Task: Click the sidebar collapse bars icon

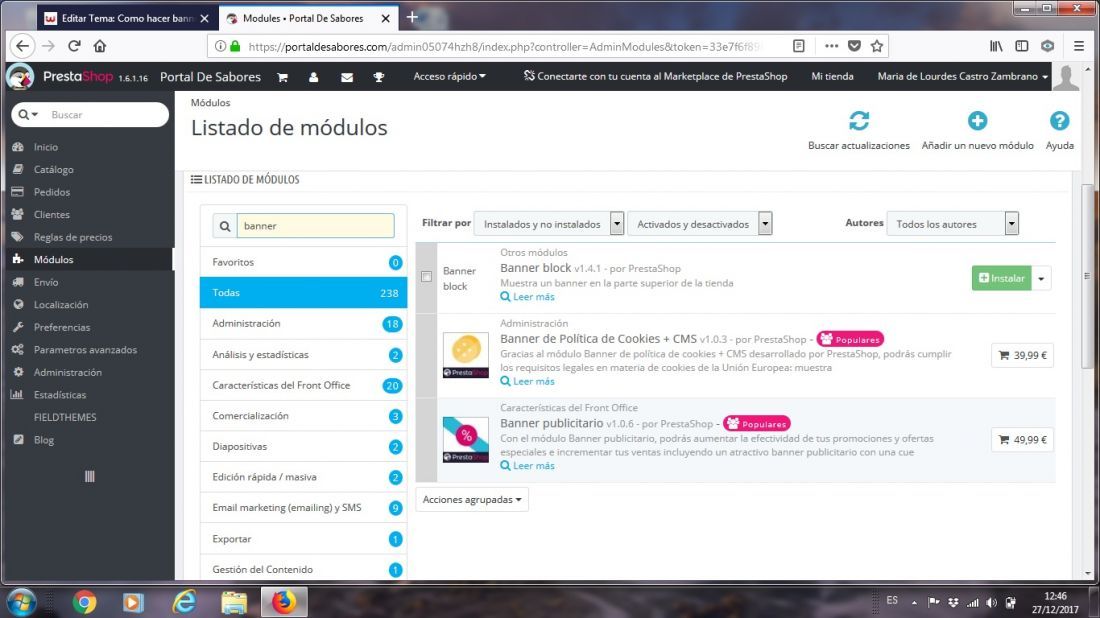Action: [90, 476]
